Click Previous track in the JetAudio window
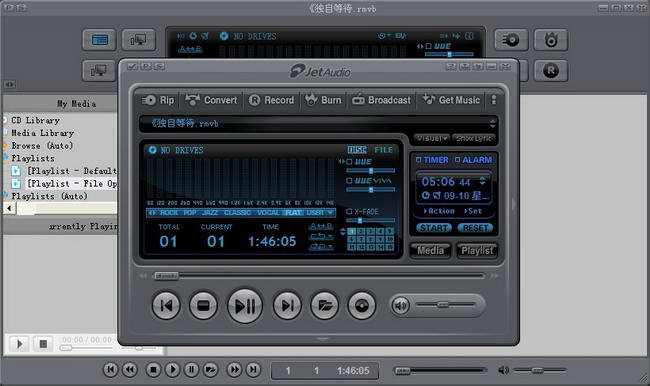The height and width of the screenshot is (386, 650). click(x=166, y=306)
